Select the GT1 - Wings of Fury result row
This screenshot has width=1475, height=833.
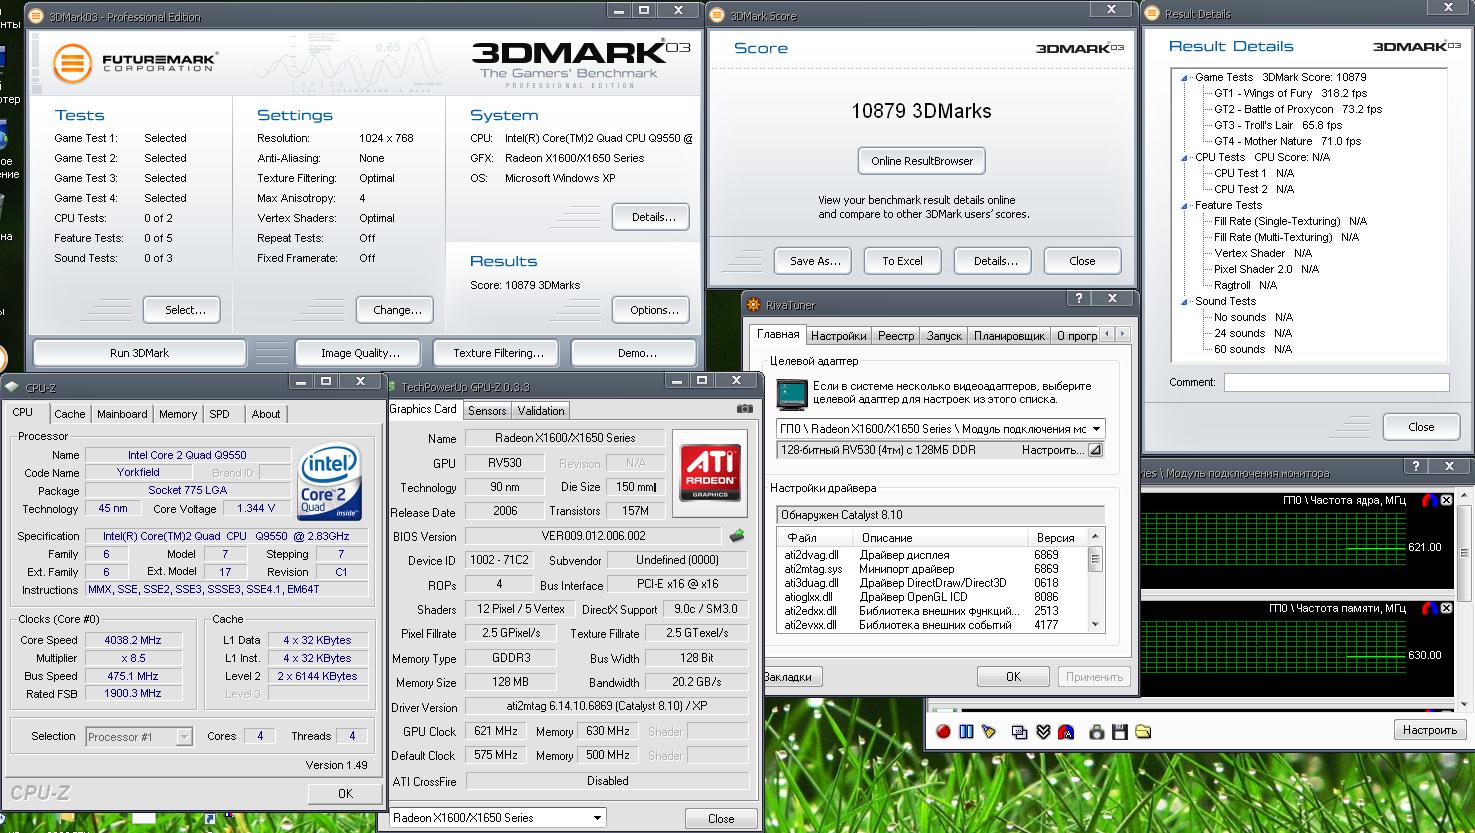point(1290,93)
